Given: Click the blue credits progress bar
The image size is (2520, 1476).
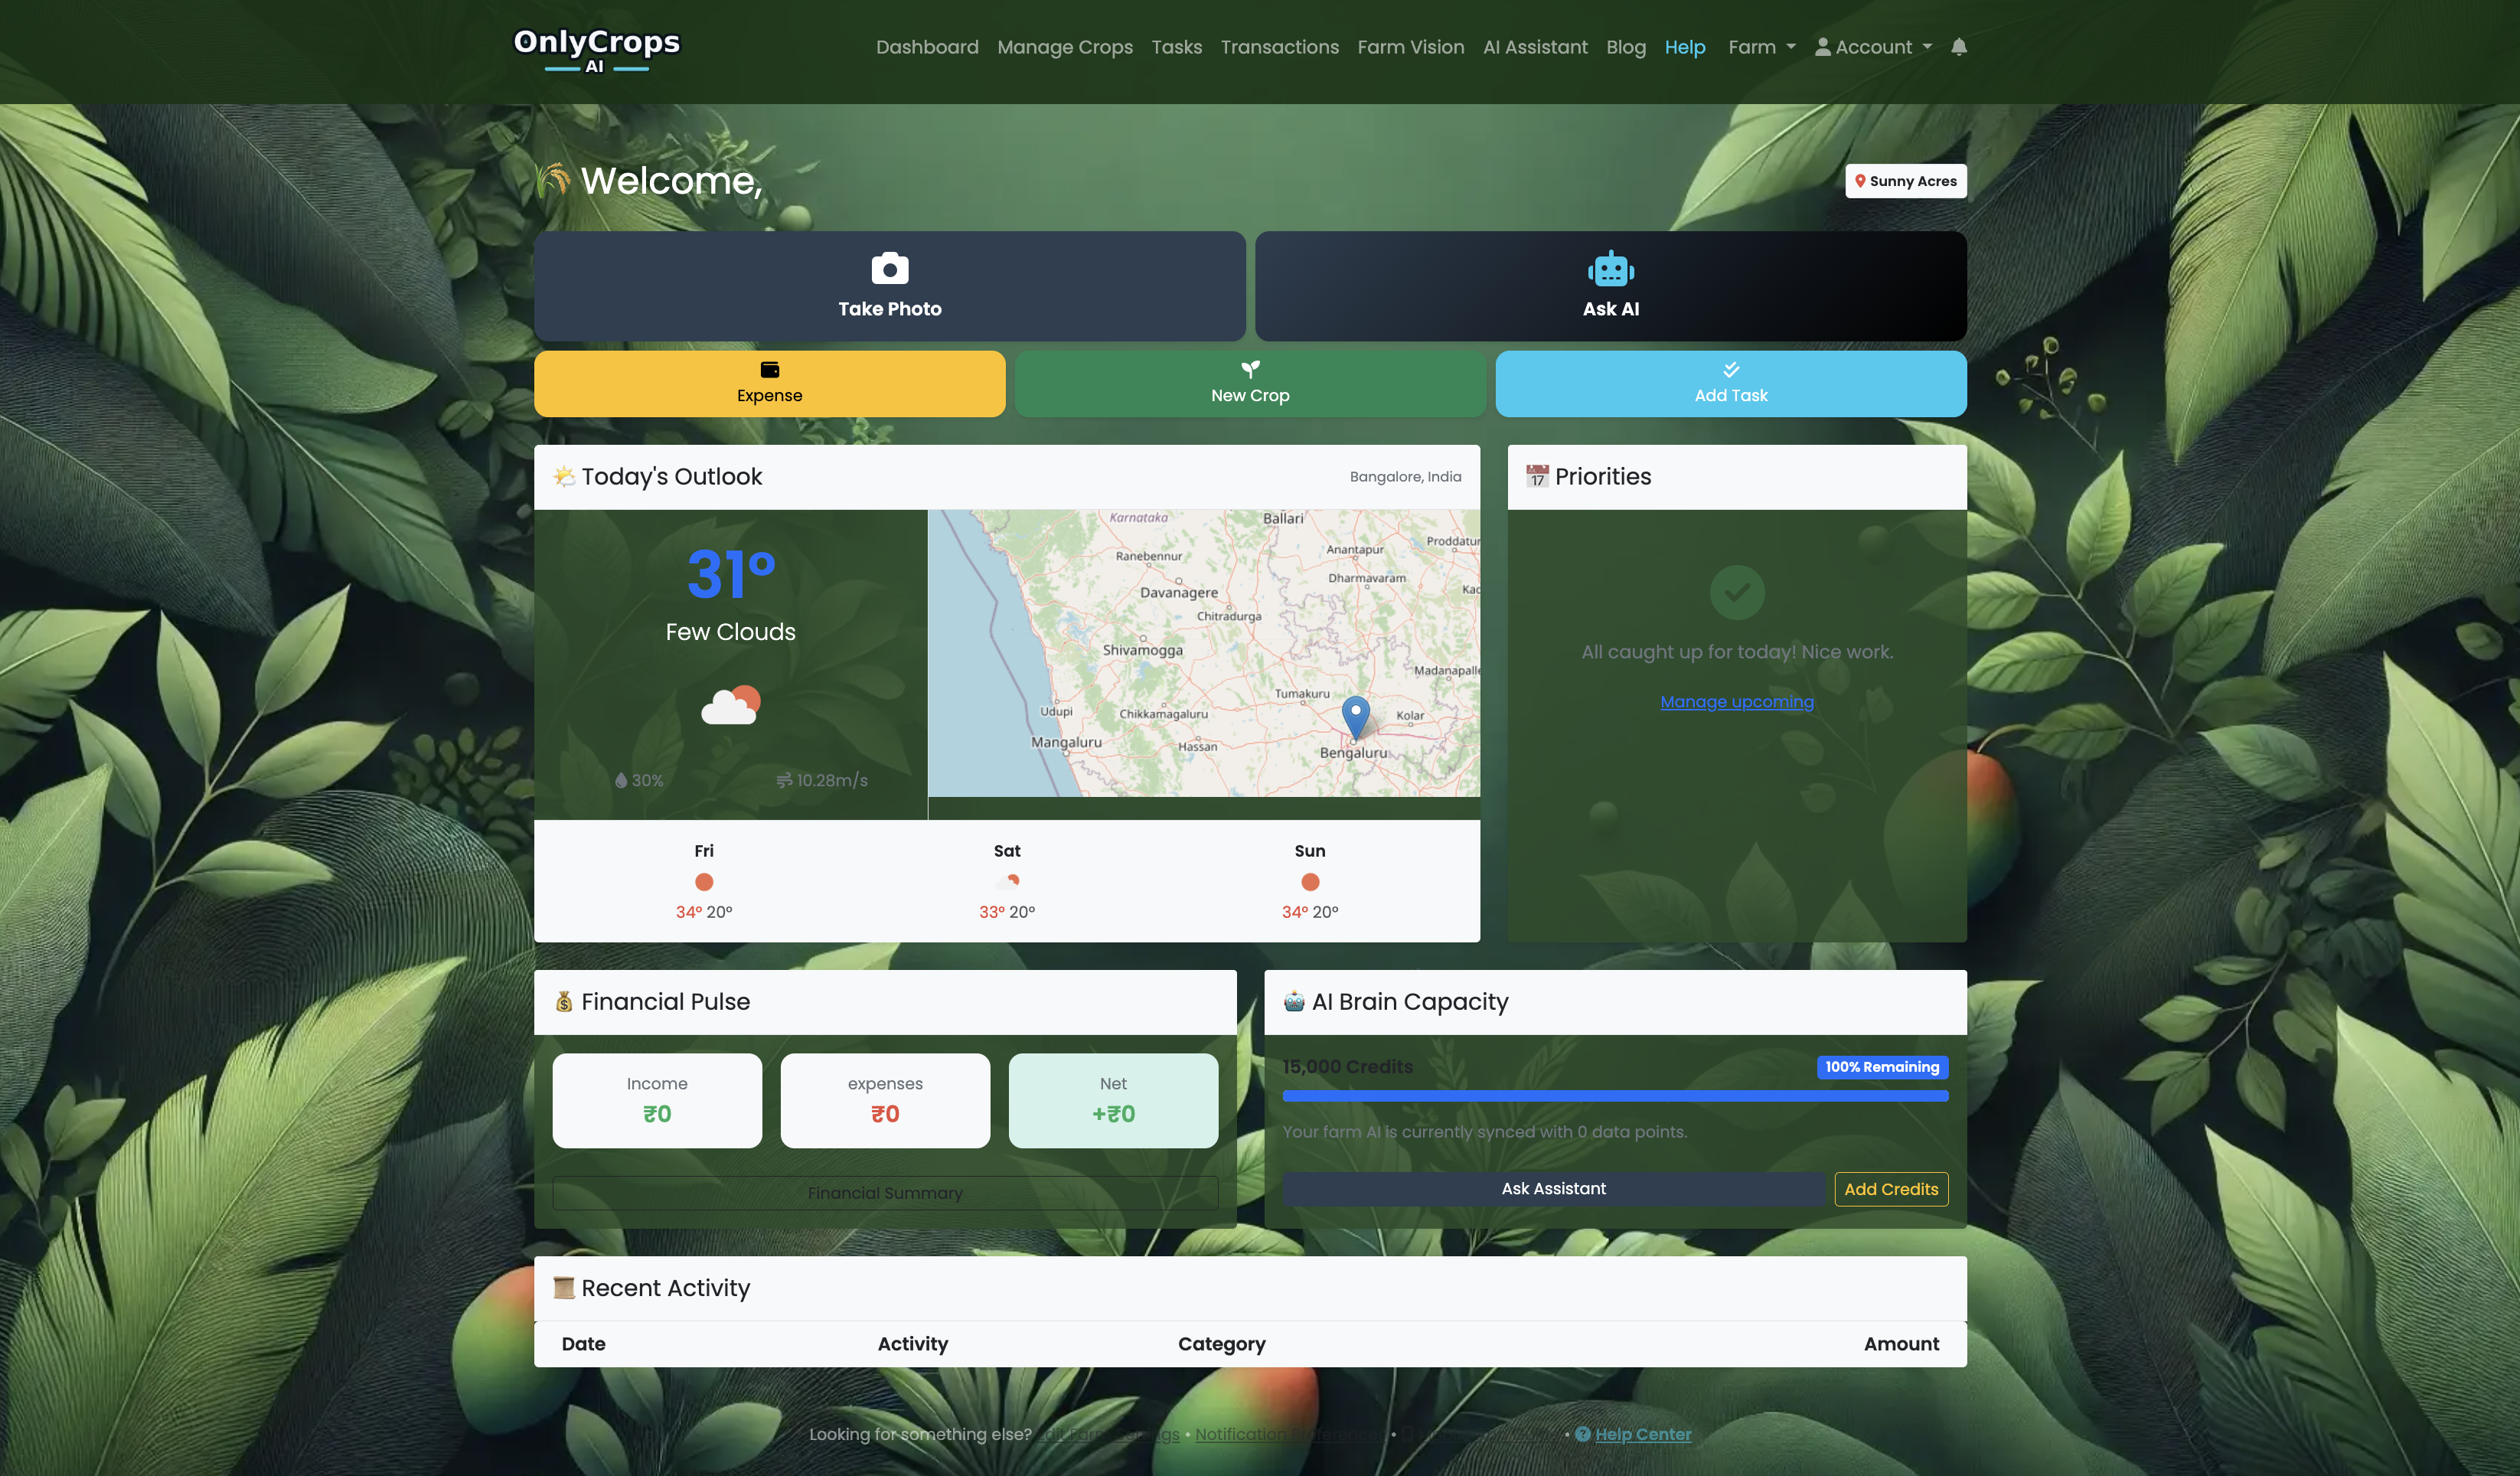Looking at the screenshot, I should (1616, 1096).
